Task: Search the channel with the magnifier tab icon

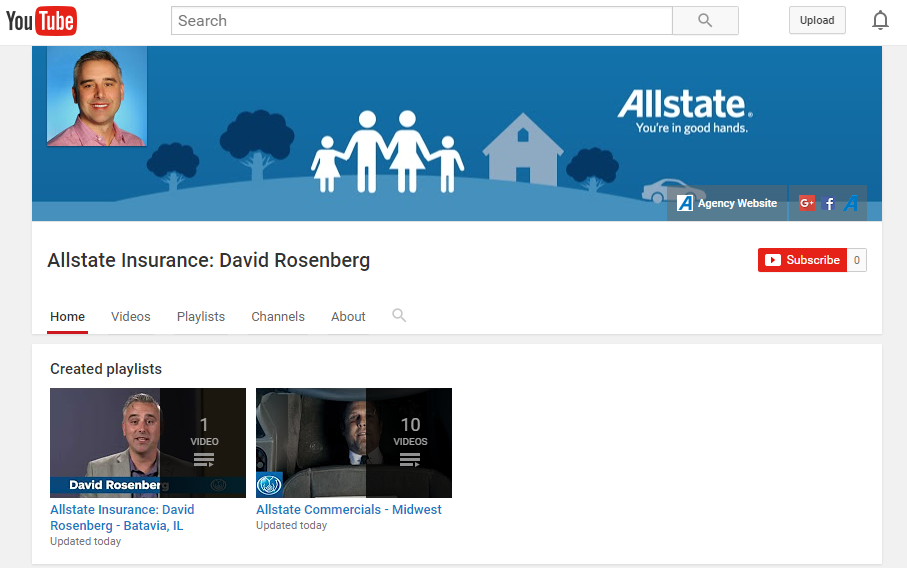Action: click(x=399, y=315)
